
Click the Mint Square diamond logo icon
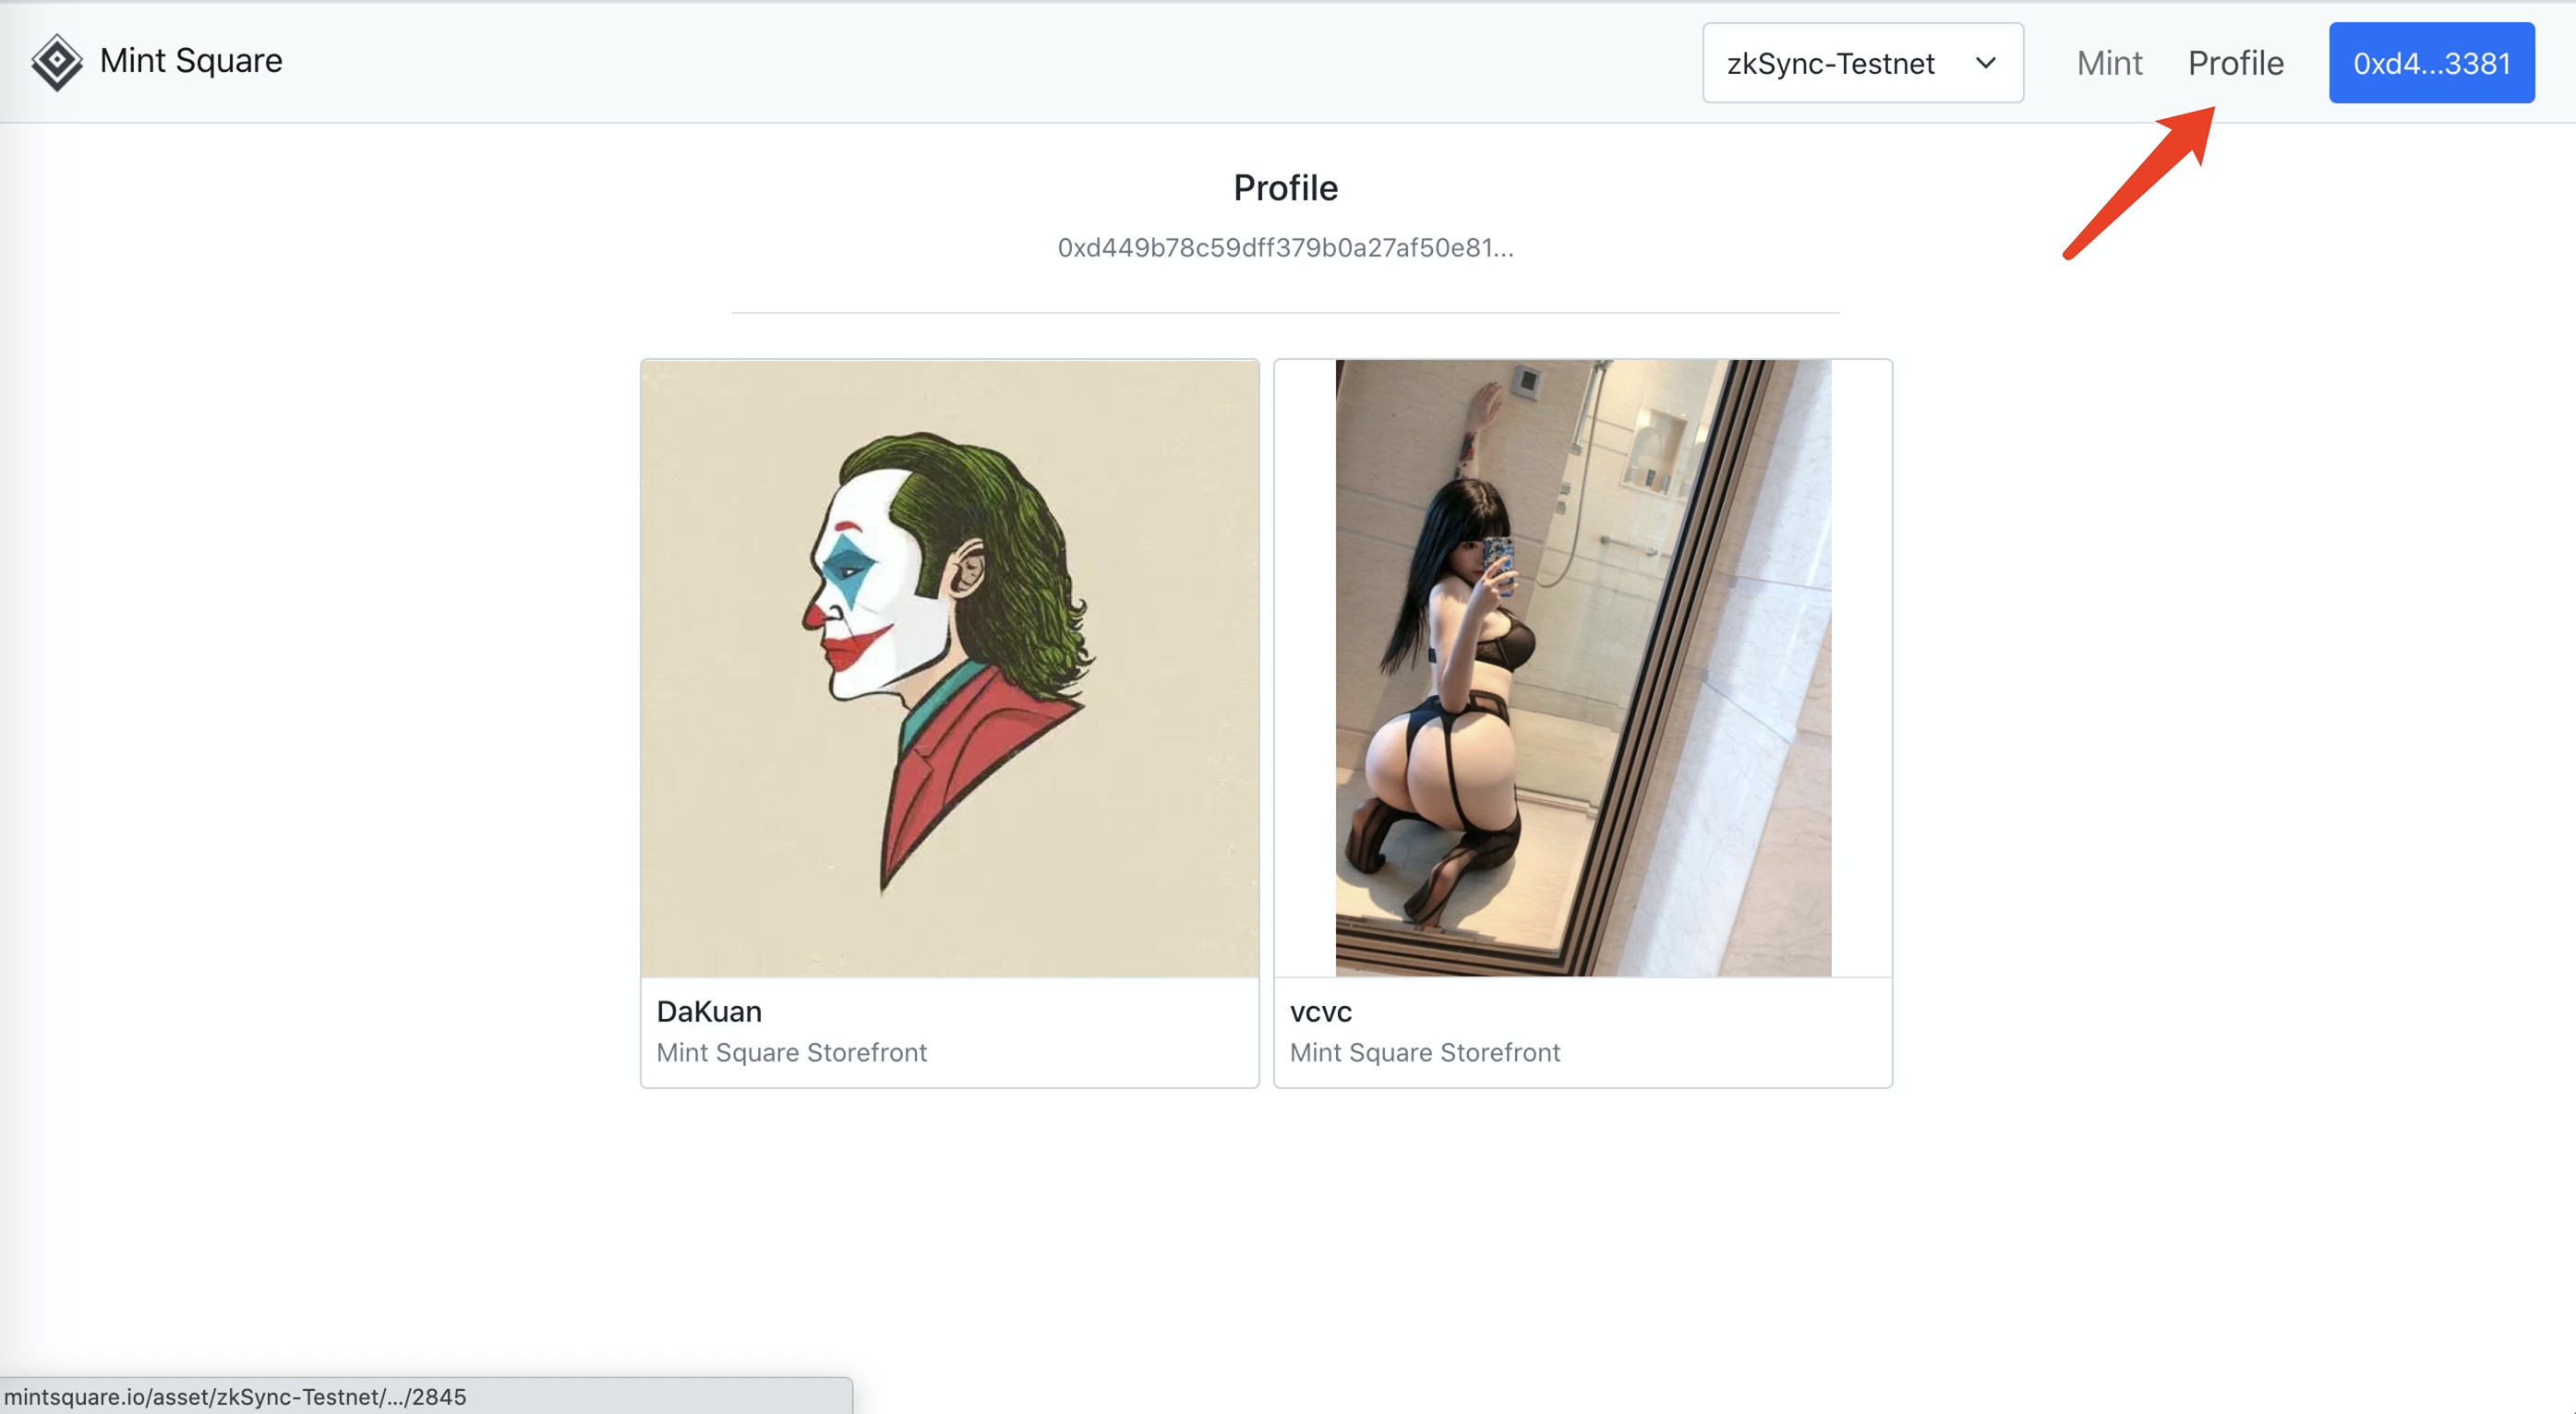coord(57,62)
